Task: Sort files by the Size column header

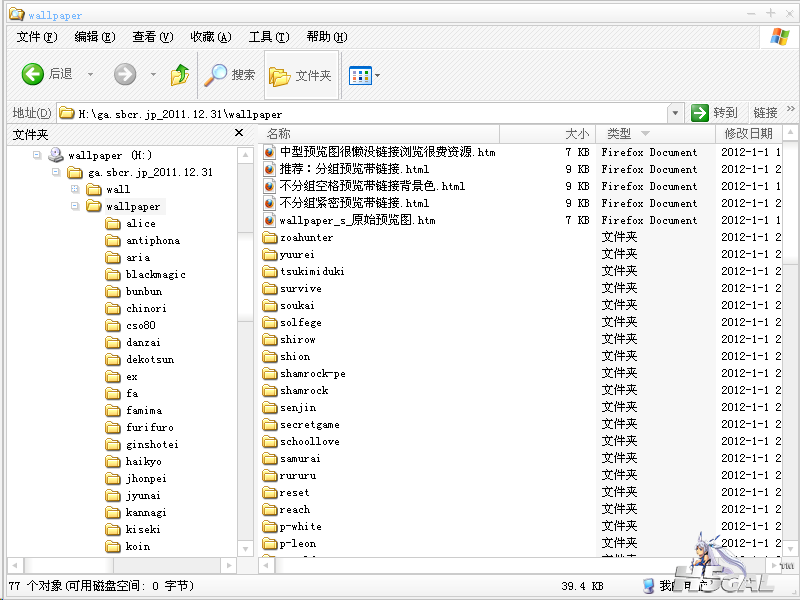Action: 547,134
